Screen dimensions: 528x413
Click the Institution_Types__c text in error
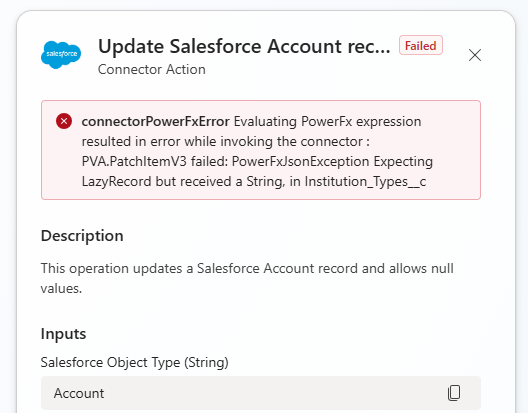365,182
